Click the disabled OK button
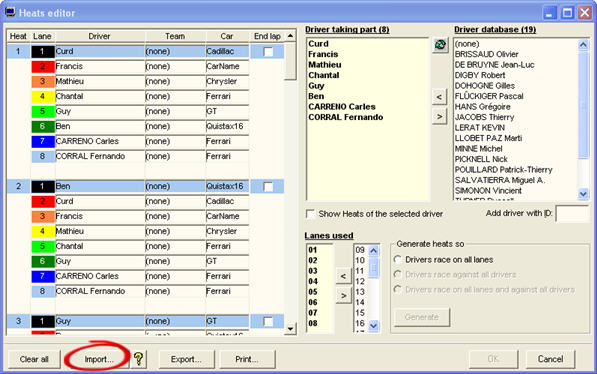The image size is (597, 374). point(493,359)
